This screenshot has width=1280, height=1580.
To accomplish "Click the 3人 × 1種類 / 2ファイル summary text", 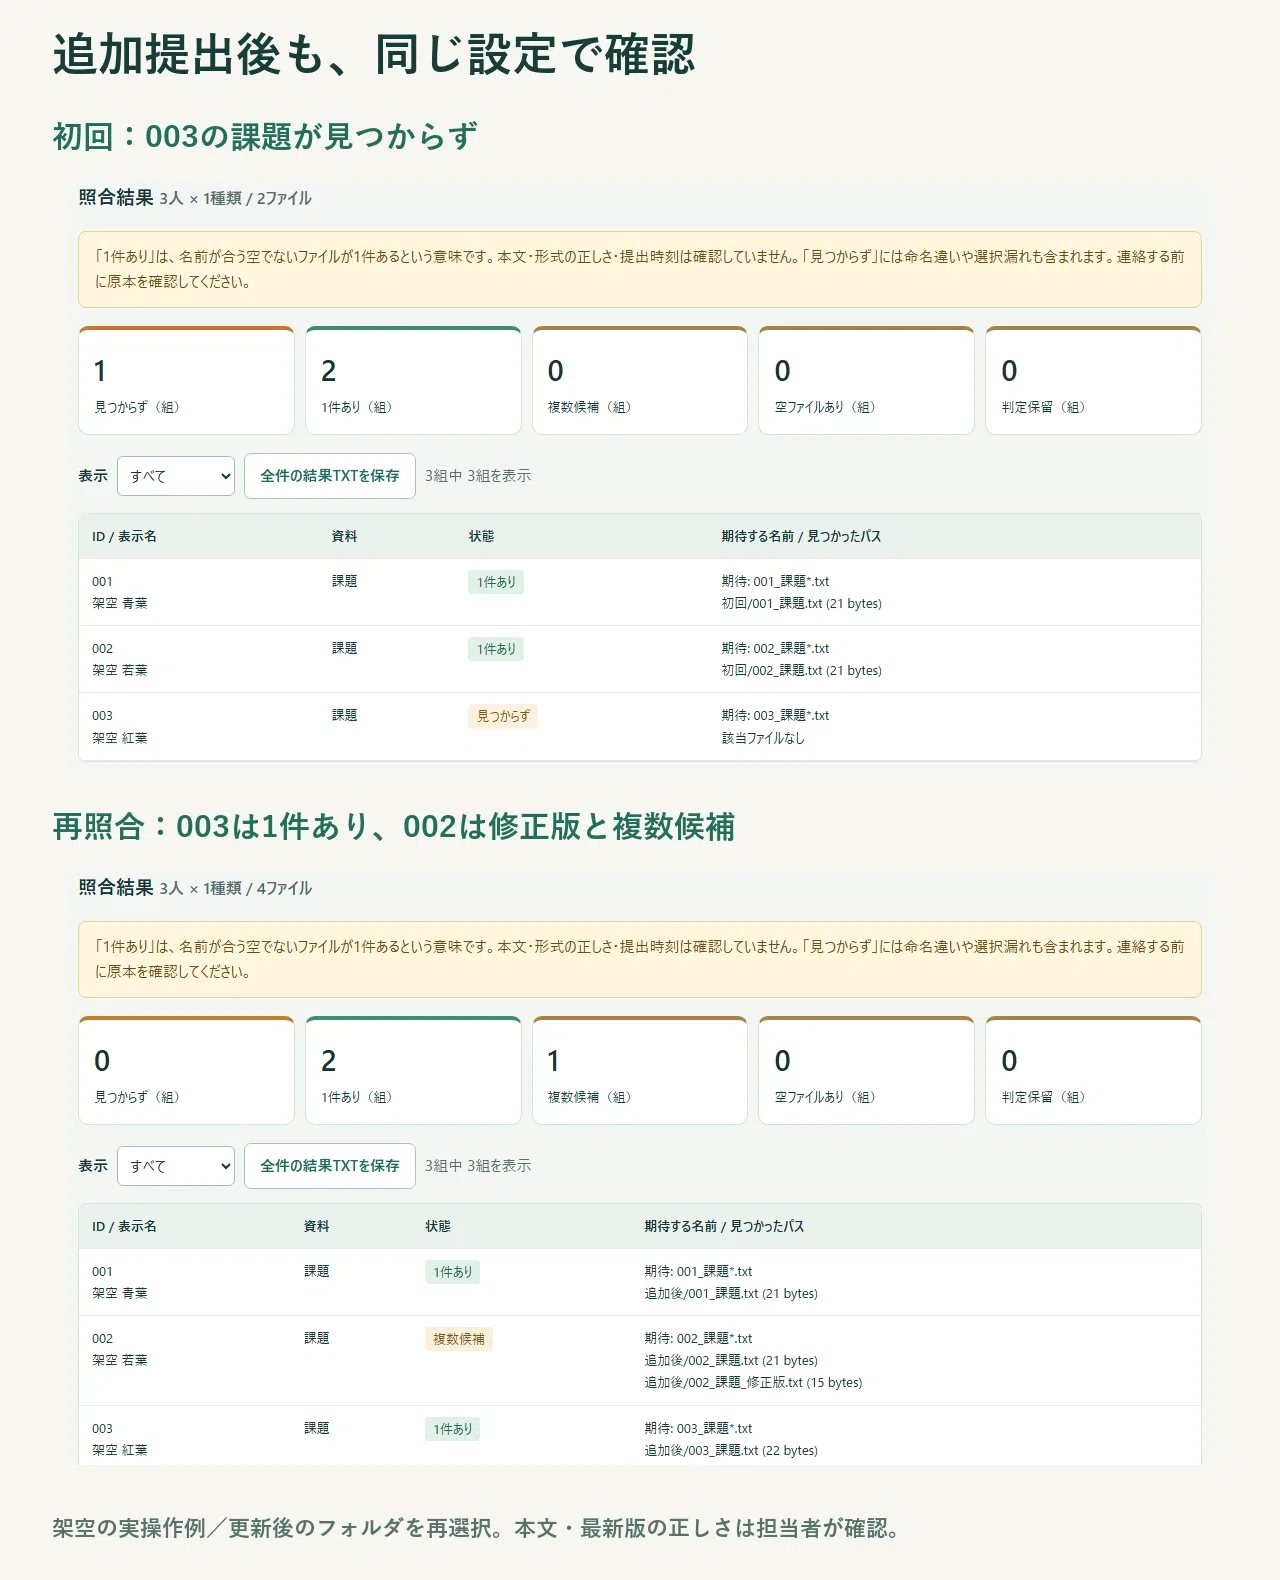I will (236, 199).
